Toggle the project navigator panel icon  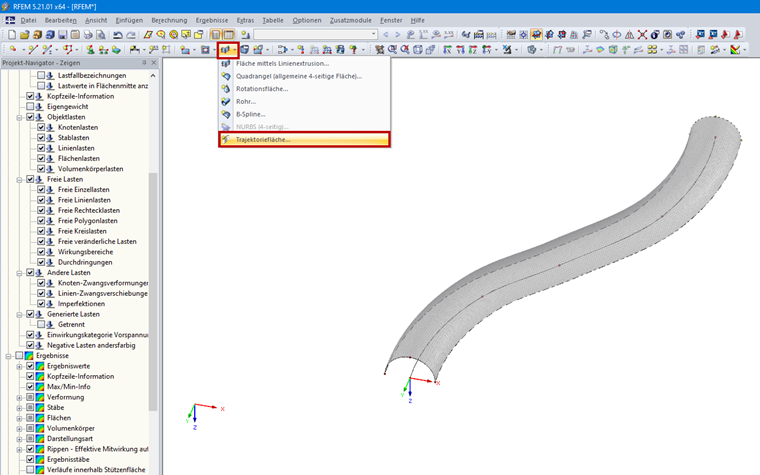(216, 34)
